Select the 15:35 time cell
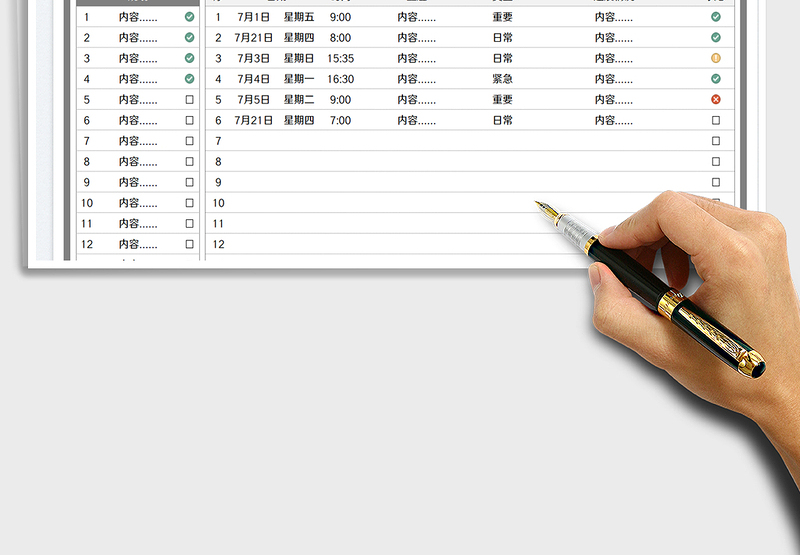 [x=340, y=58]
